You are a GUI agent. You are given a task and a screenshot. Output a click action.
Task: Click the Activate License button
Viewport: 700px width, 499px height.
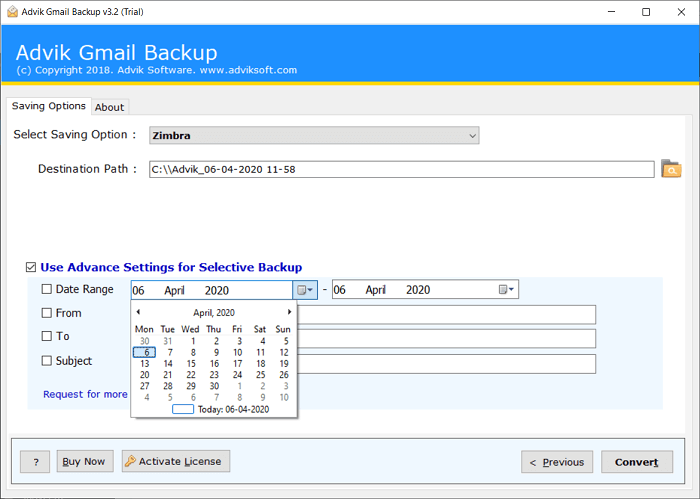[176, 461]
